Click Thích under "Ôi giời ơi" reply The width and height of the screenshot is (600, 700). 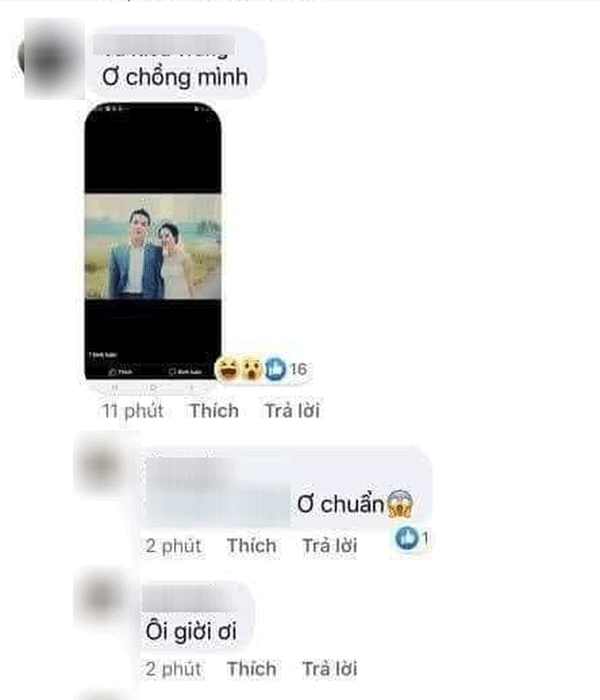pyautogui.click(x=251, y=669)
